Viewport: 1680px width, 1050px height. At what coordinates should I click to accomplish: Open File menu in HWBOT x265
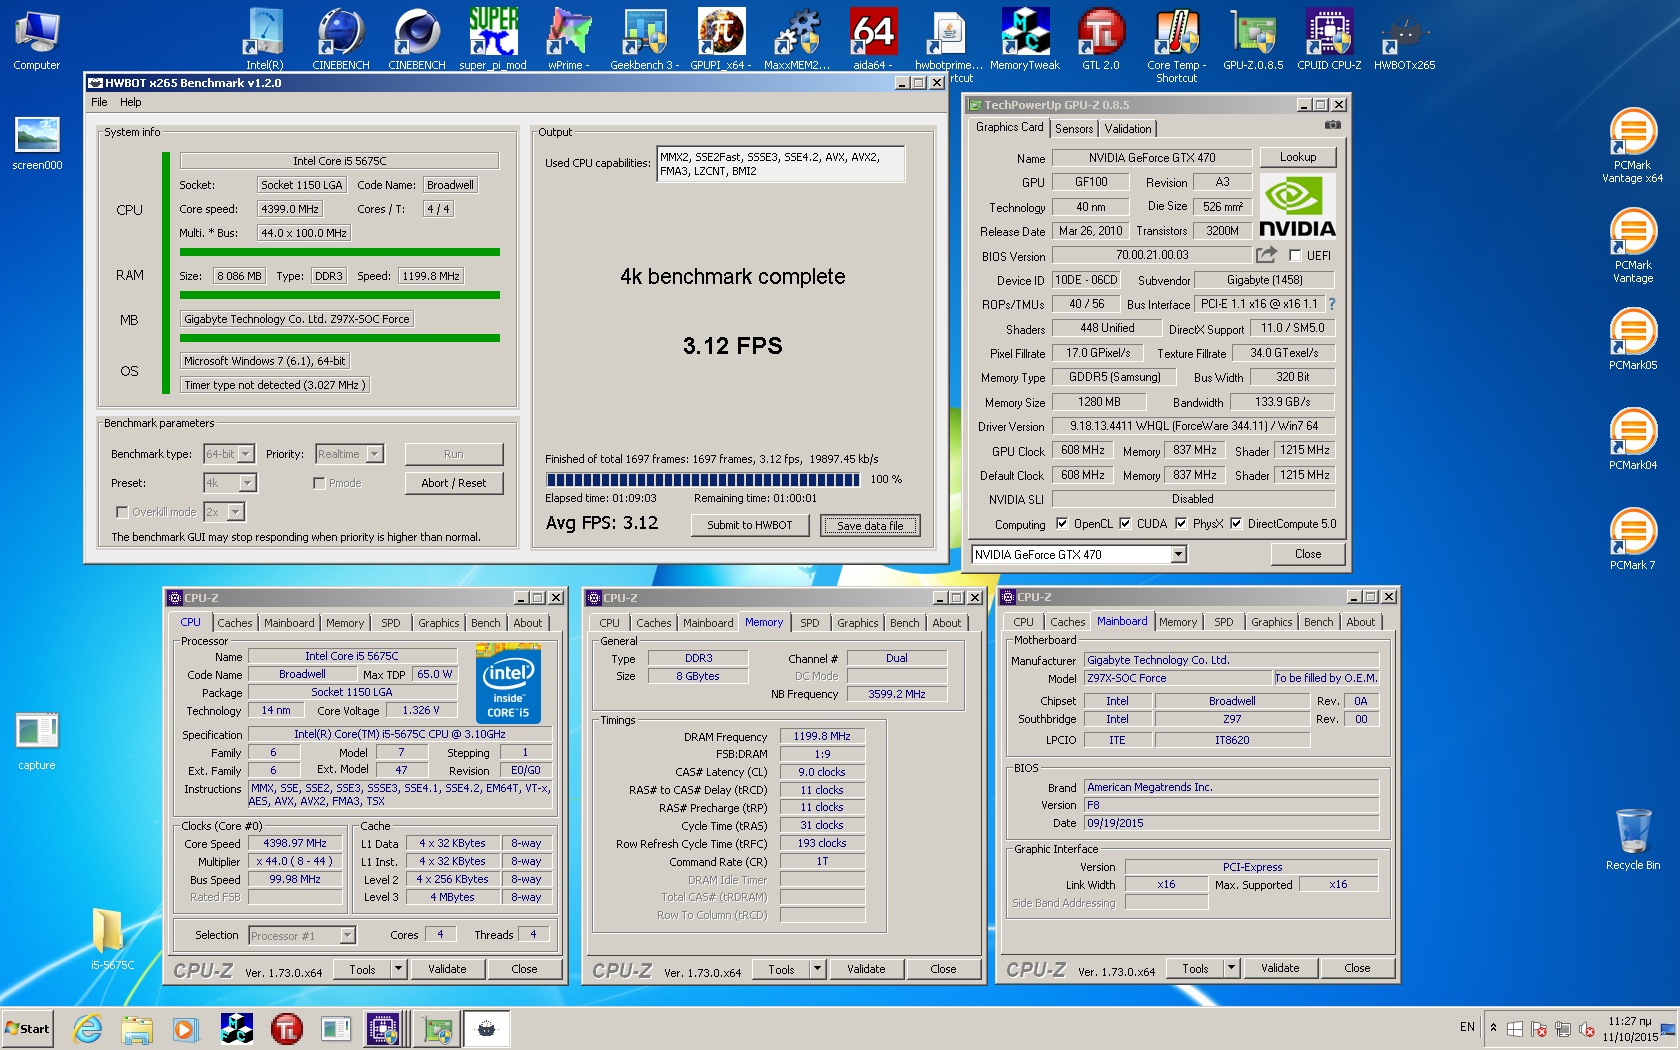point(99,102)
